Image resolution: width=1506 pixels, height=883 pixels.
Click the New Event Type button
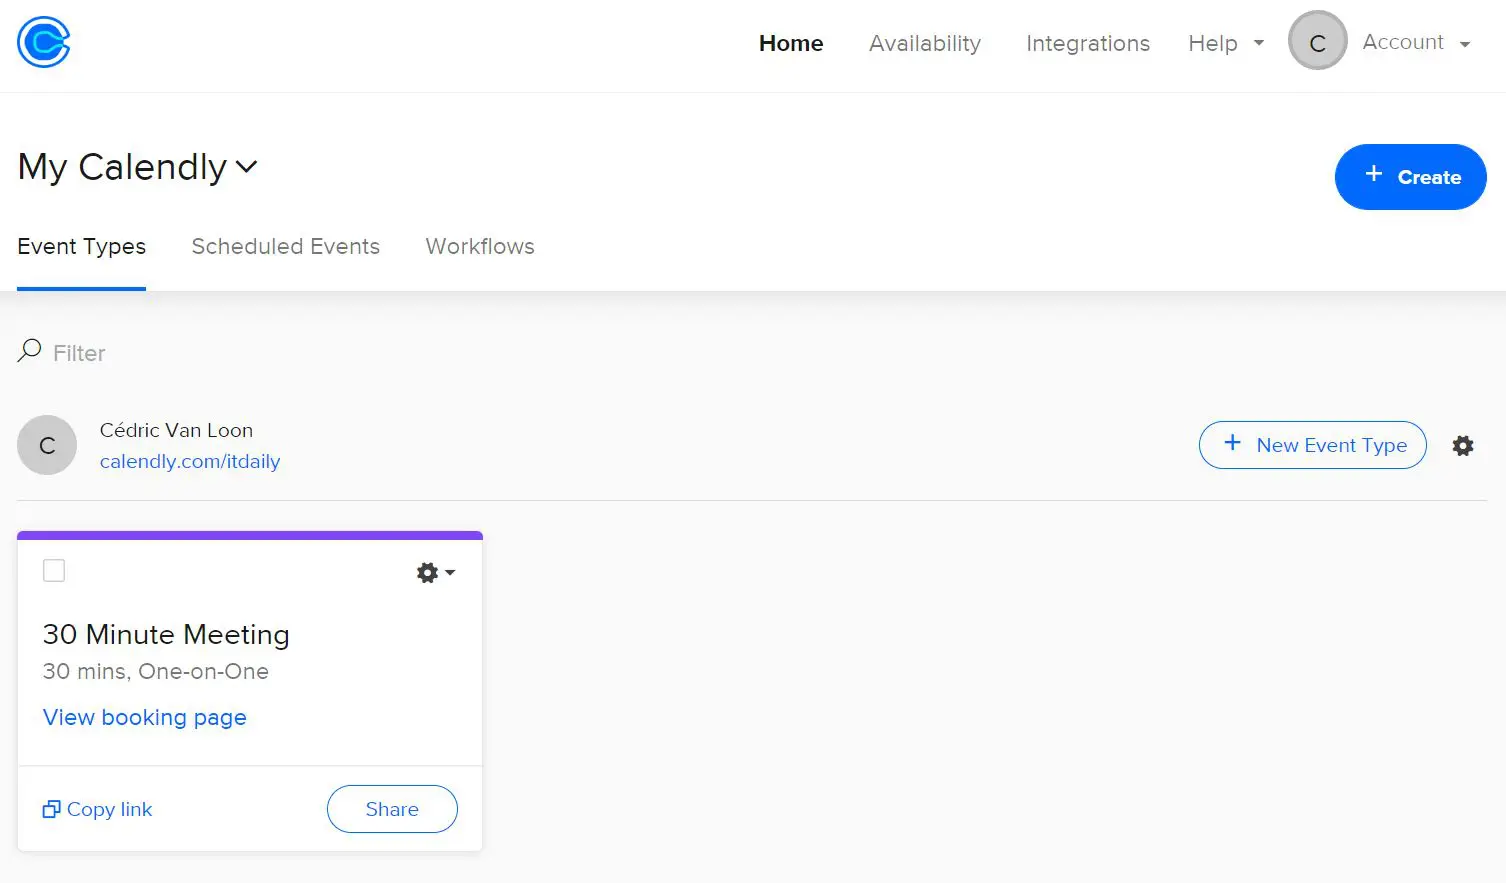point(1312,445)
